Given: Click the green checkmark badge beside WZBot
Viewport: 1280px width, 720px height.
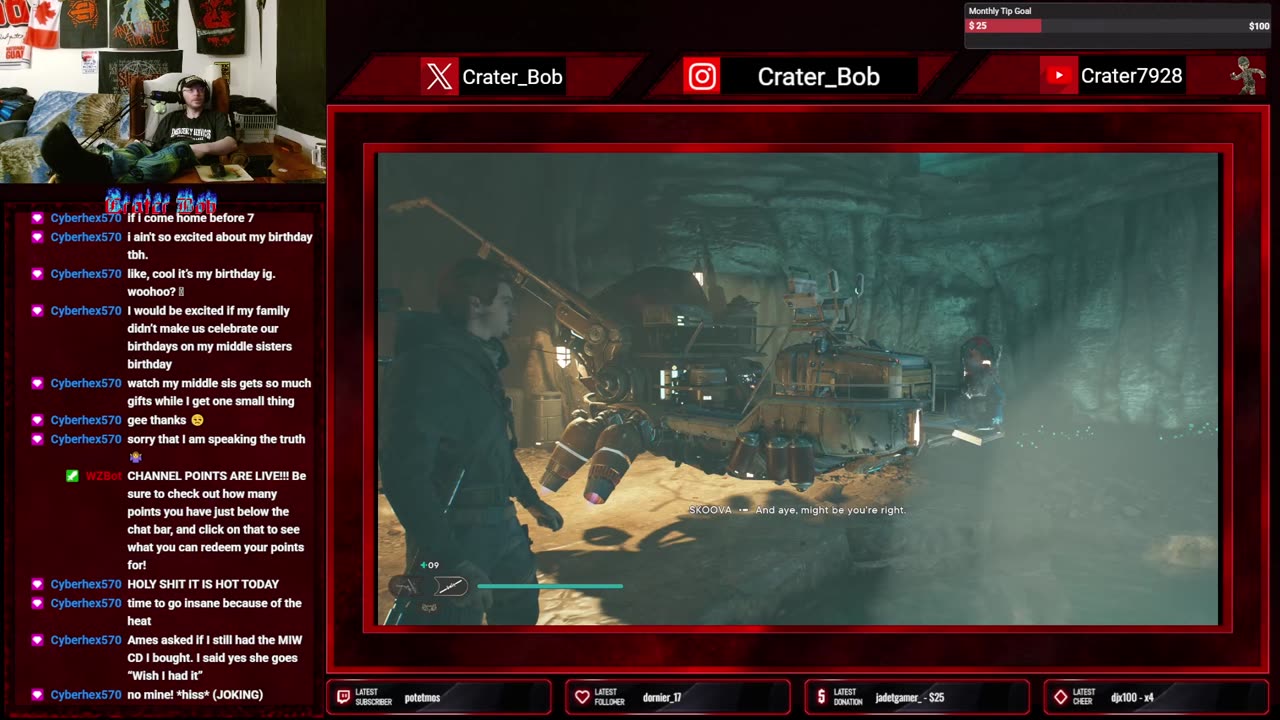Looking at the screenshot, I should [x=72, y=476].
